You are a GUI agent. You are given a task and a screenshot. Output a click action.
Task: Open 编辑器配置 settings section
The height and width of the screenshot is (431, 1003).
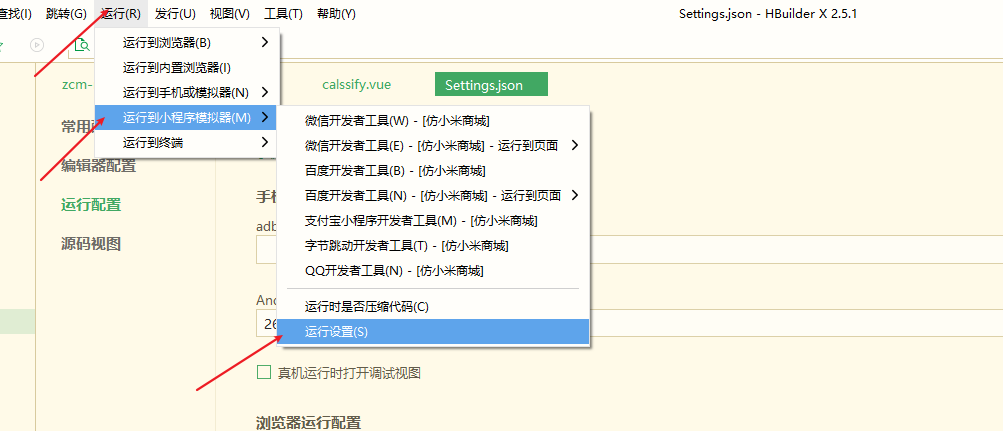(99, 166)
